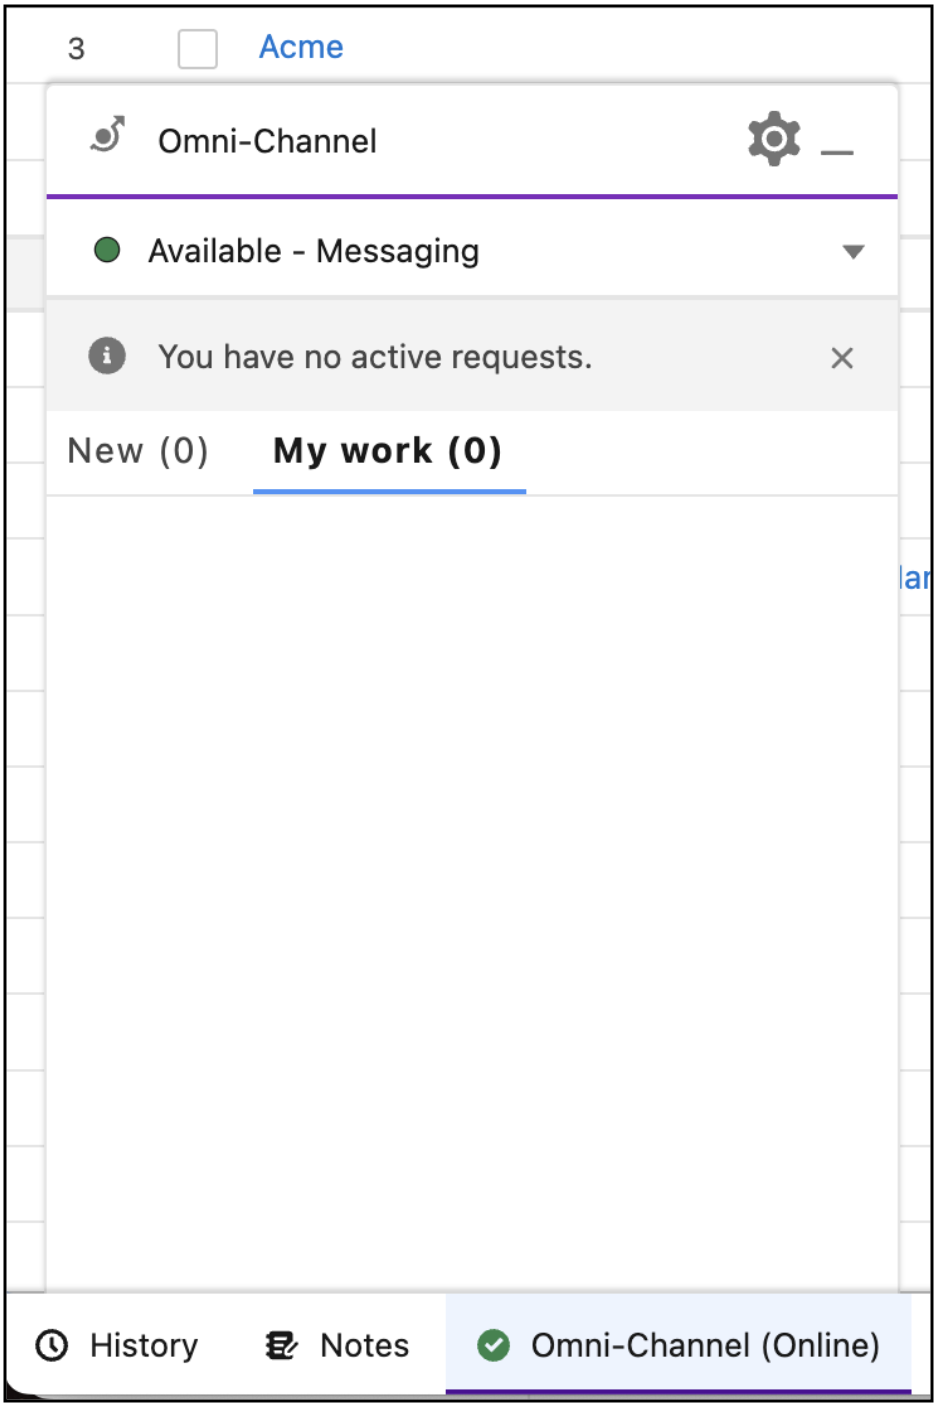Open the Available - Messaging status selector
The height and width of the screenshot is (1408, 940).
(472, 251)
